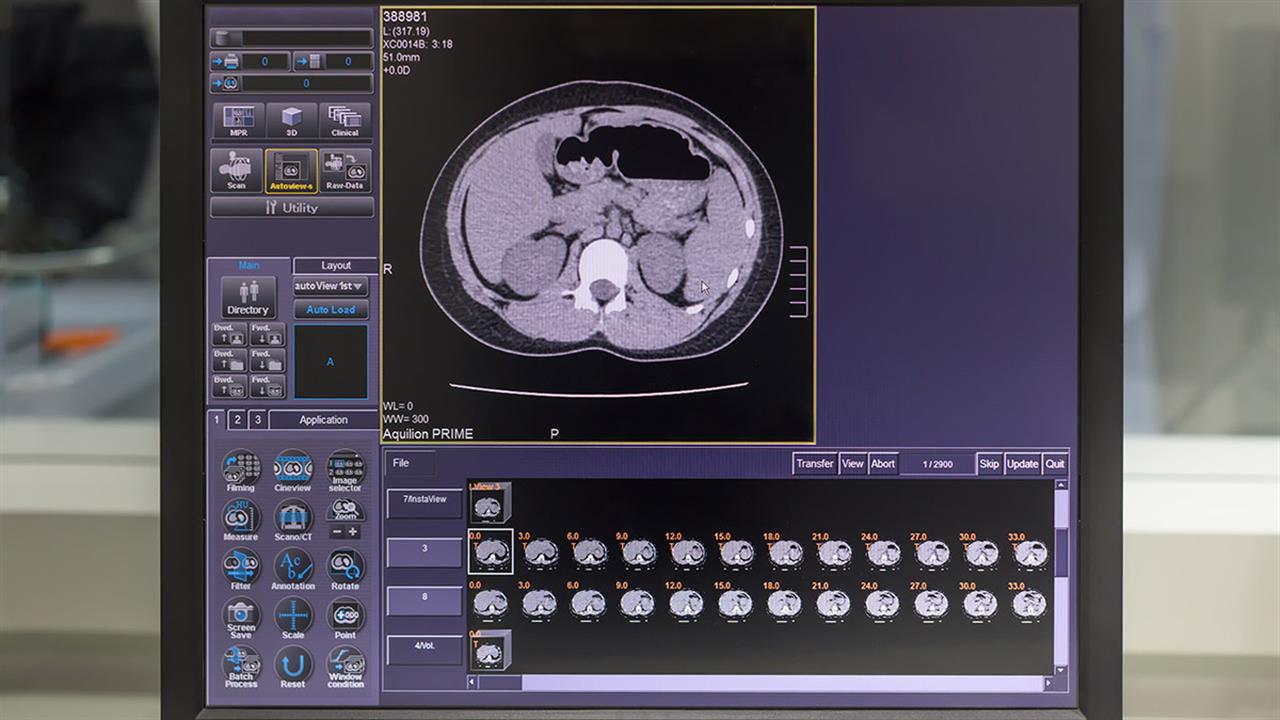Select the Measure HU tool
The image size is (1280, 720).
(x=240, y=518)
